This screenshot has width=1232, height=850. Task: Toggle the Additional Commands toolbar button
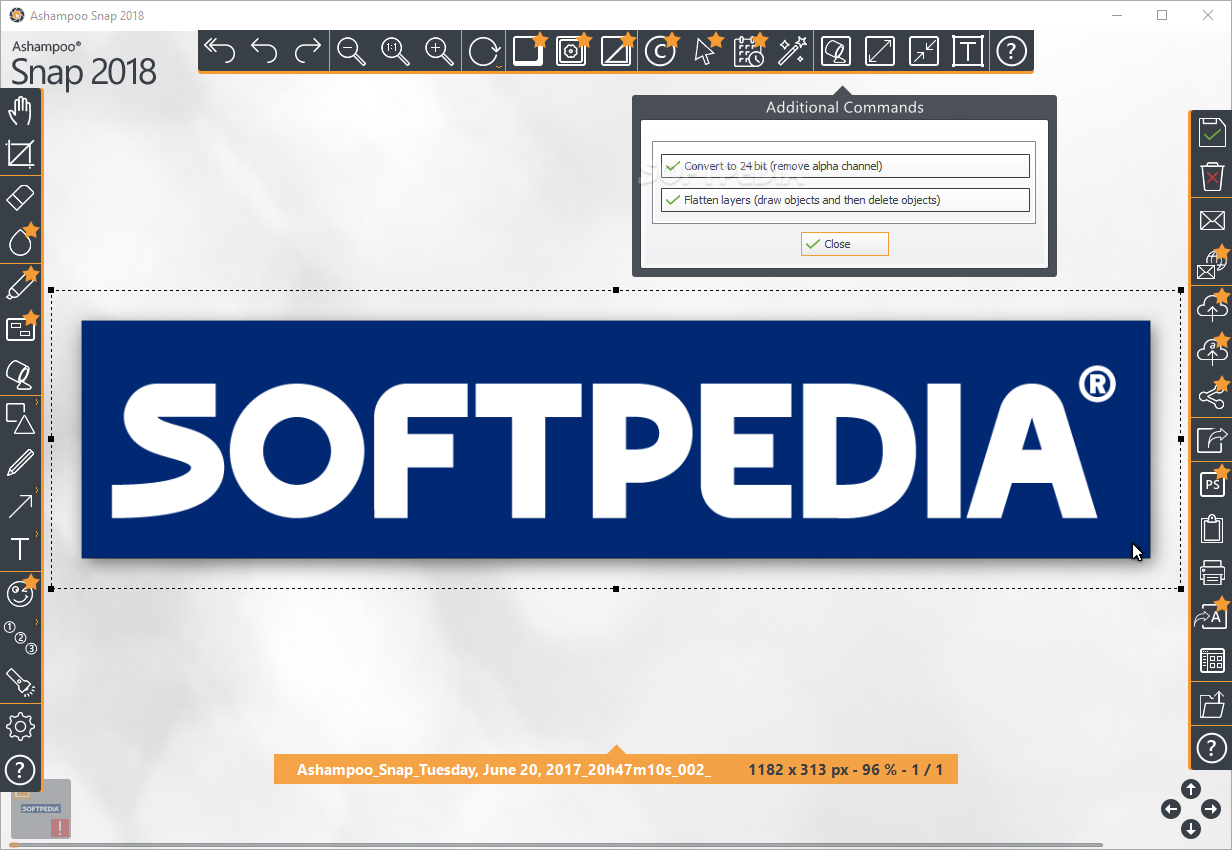coord(836,51)
